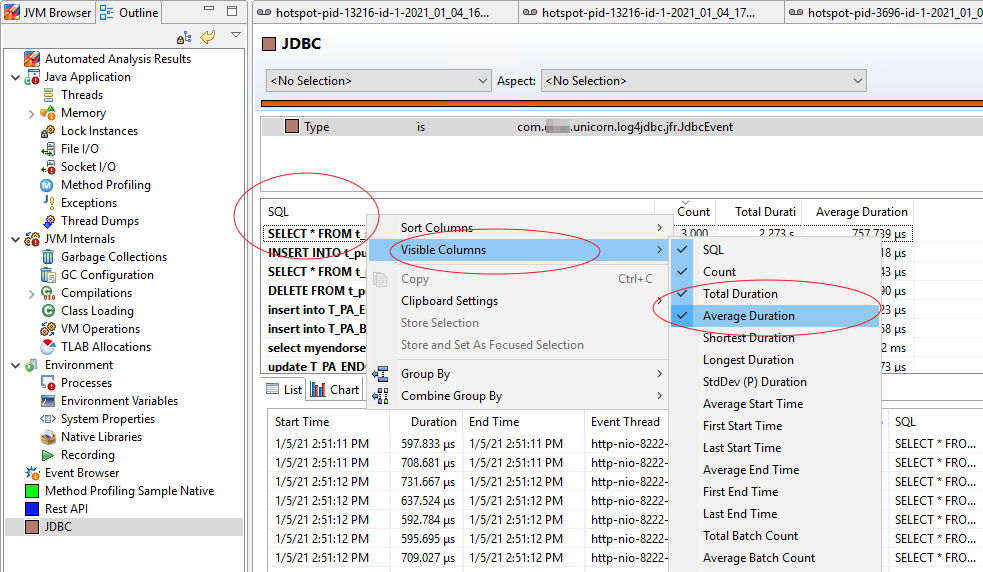Viewport: 983px width, 572px height.
Task: Uncheck the Average Duration column
Action: (750, 316)
